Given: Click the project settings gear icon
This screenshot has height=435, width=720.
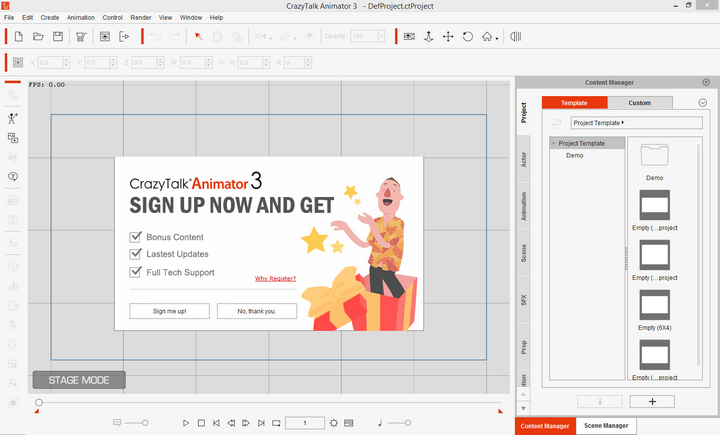Looking at the screenshot, I should [333, 423].
